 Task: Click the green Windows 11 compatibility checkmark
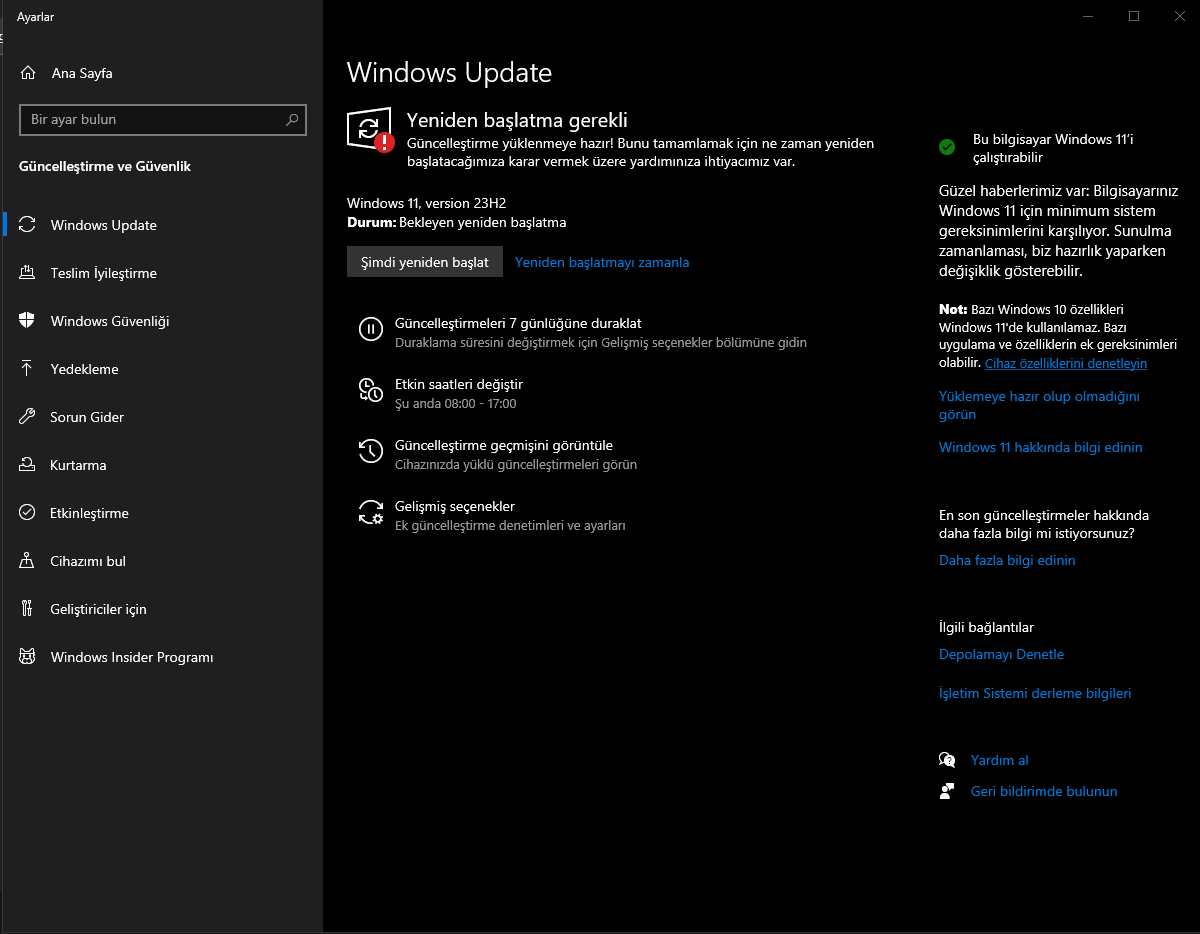point(947,147)
